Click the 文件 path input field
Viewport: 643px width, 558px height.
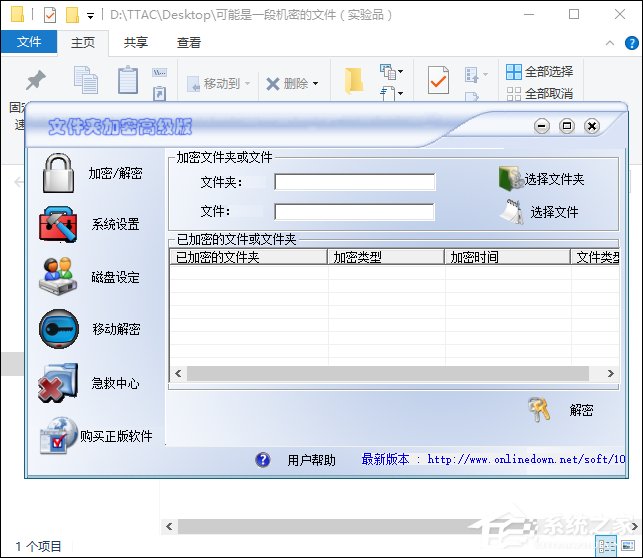[x=354, y=212]
